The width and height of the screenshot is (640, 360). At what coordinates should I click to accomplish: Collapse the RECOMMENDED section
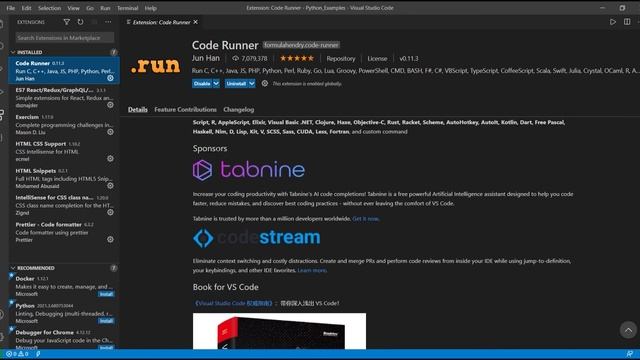pos(36,268)
